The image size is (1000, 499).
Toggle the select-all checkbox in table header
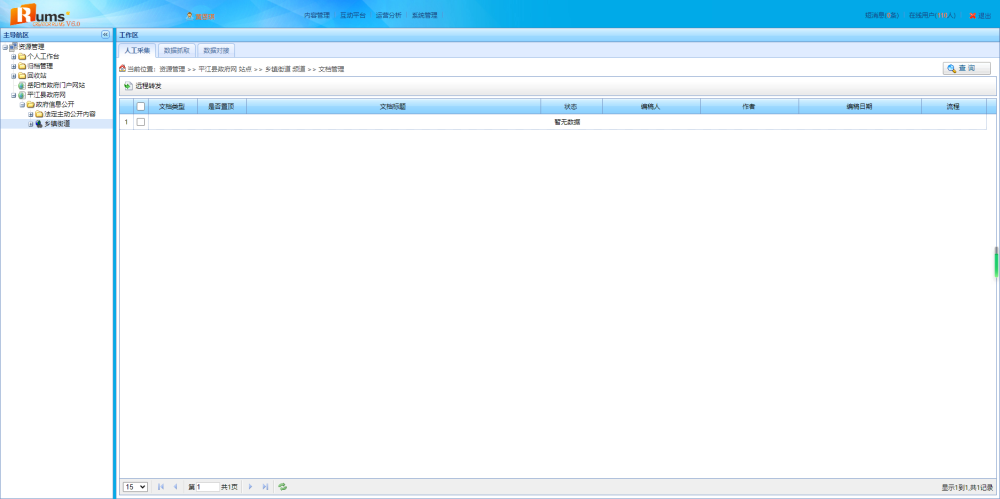[x=141, y=106]
